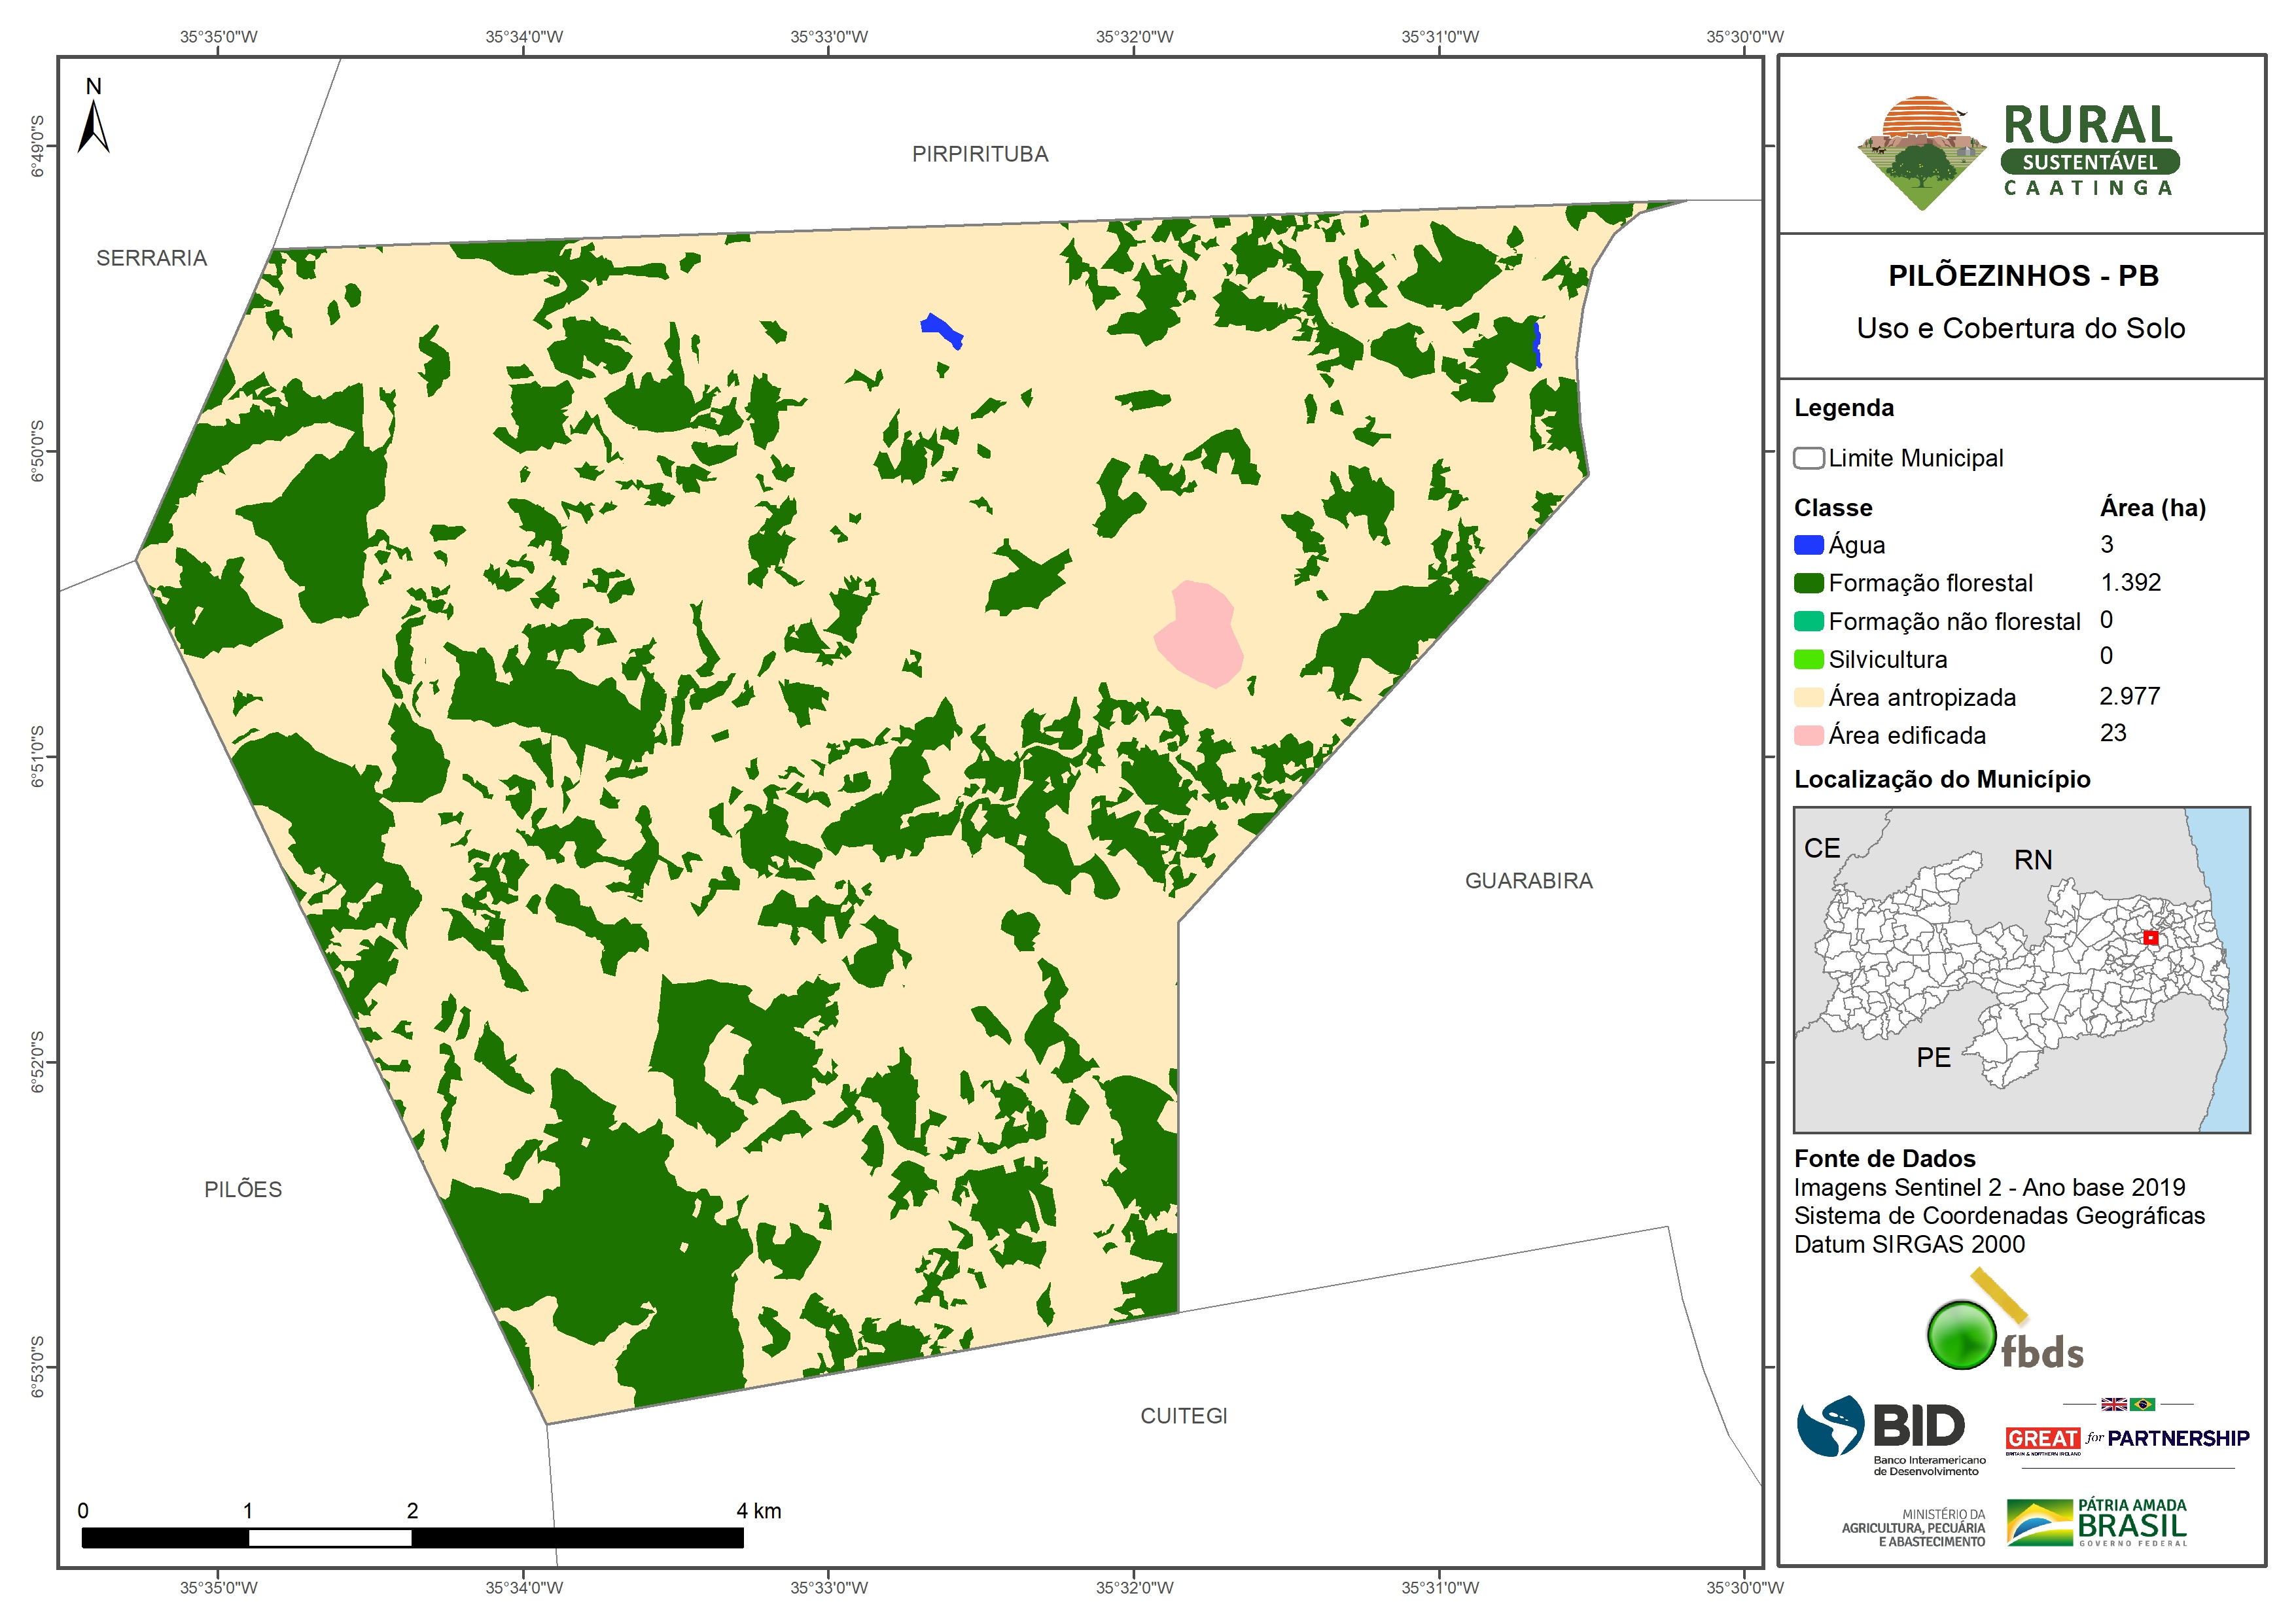Click the blue Água legend swatch
2296x1623 pixels.
coord(1808,545)
